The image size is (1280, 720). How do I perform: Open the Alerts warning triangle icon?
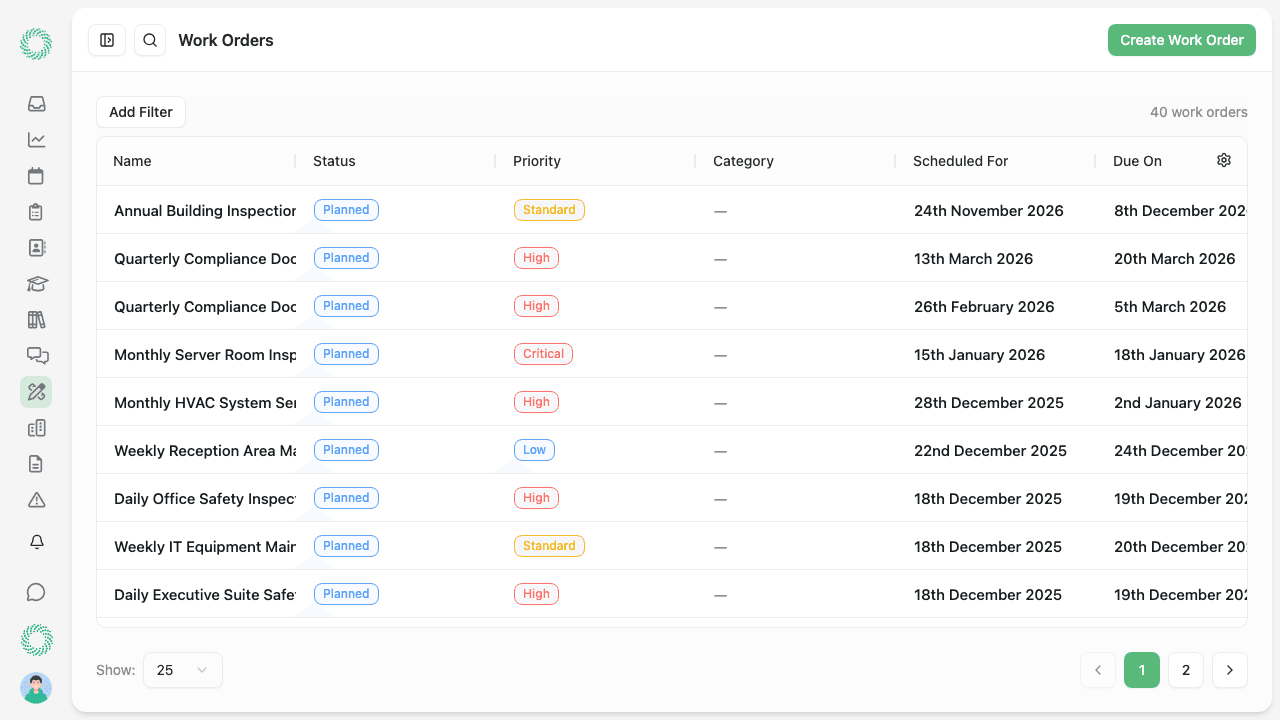point(36,499)
